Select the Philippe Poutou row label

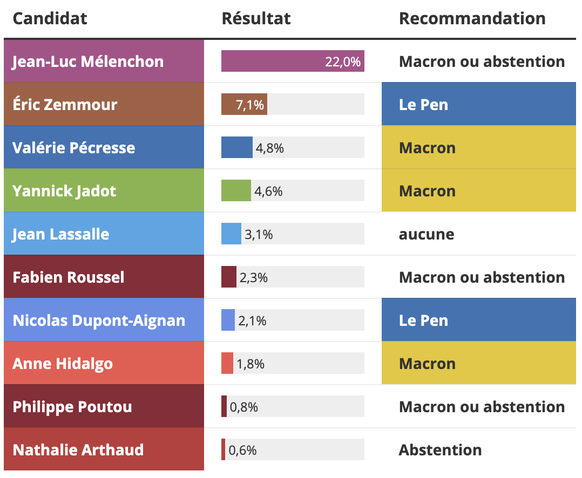104,406
